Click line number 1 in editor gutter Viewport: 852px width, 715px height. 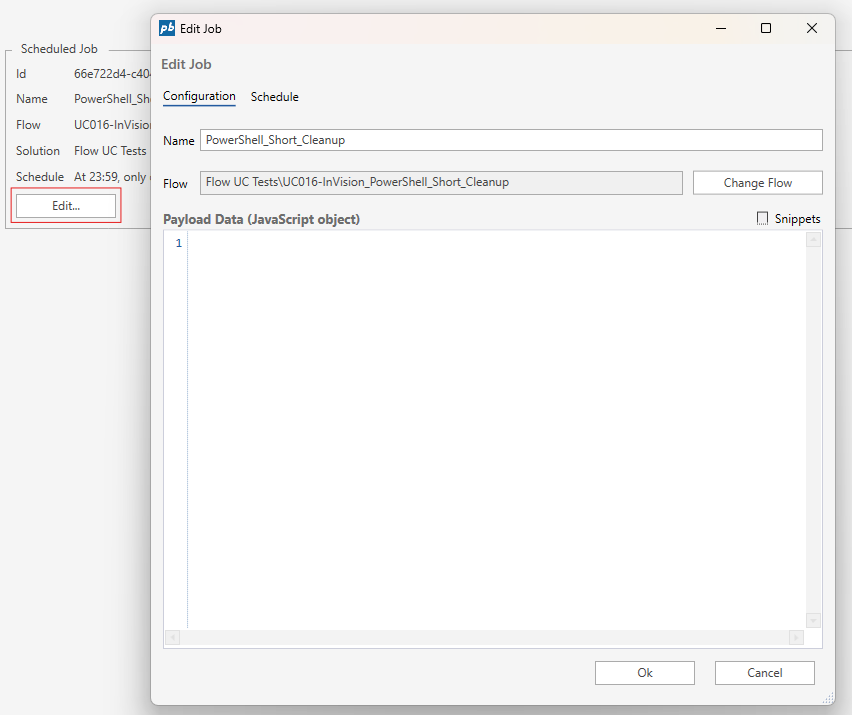click(x=179, y=244)
